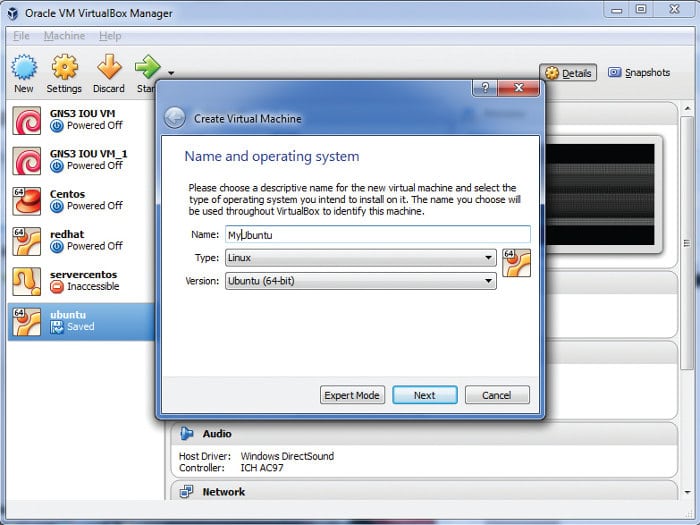Click the Discard arrow toolbar icon
The image size is (700, 525).
pyautogui.click(x=109, y=67)
